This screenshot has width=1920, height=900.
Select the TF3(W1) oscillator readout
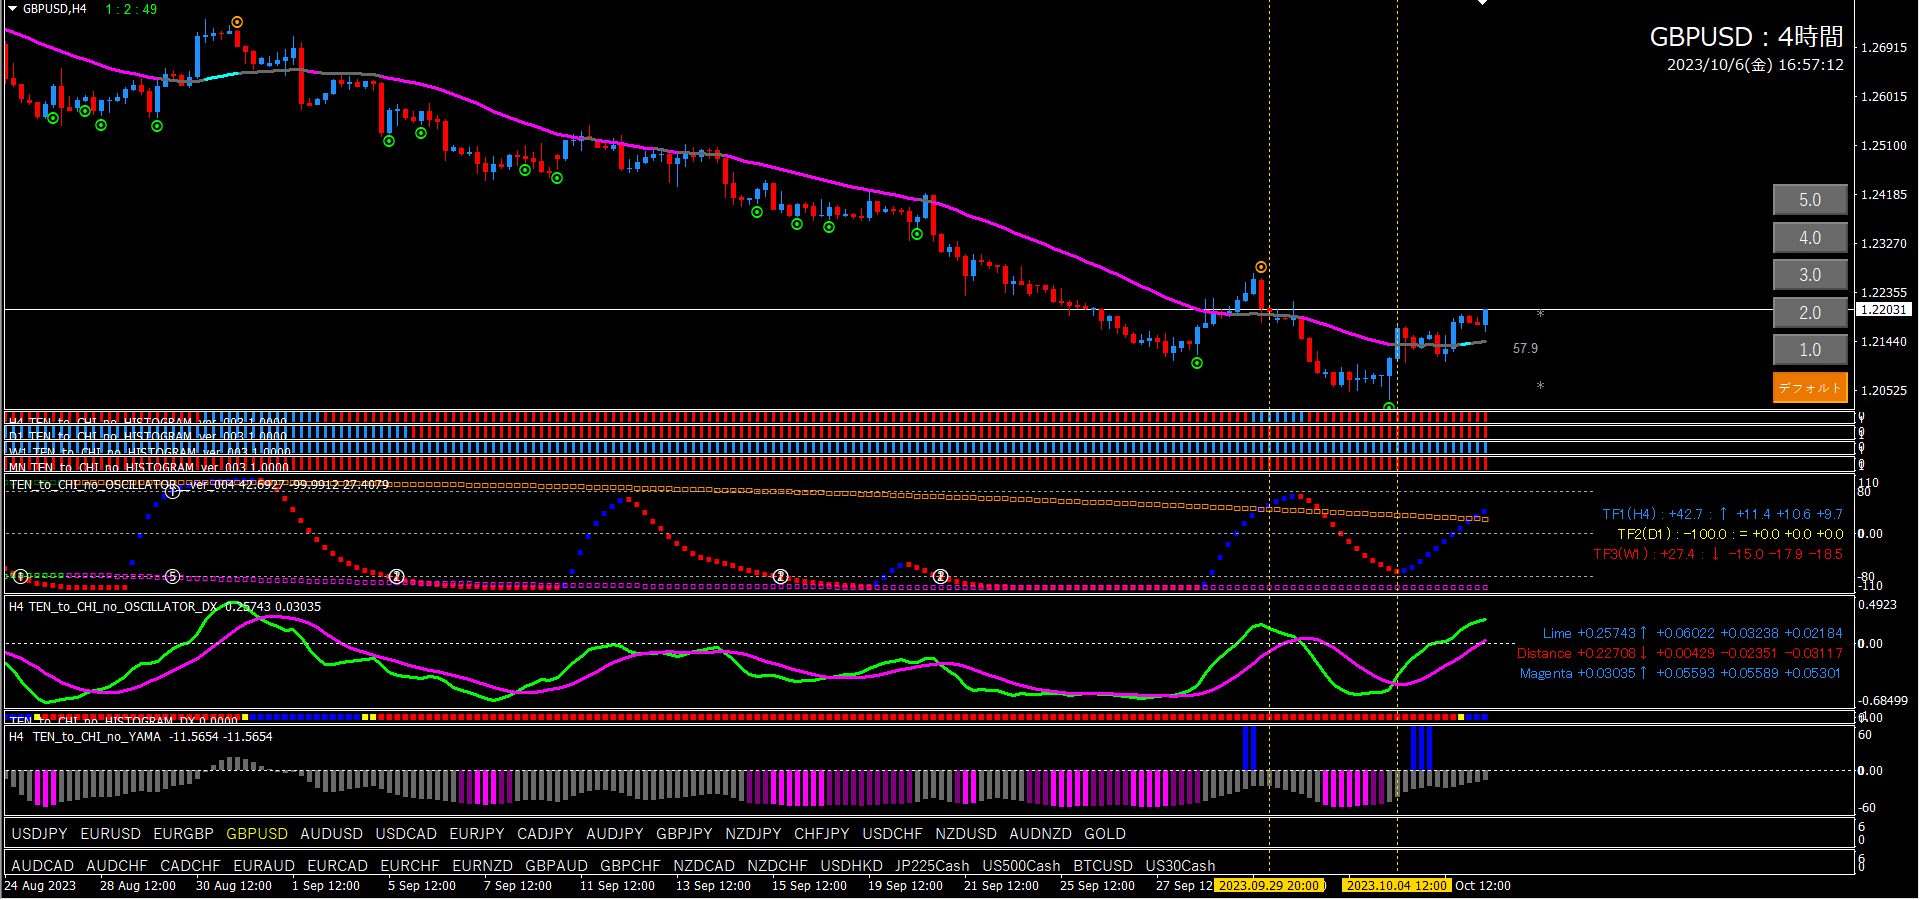(1718, 554)
